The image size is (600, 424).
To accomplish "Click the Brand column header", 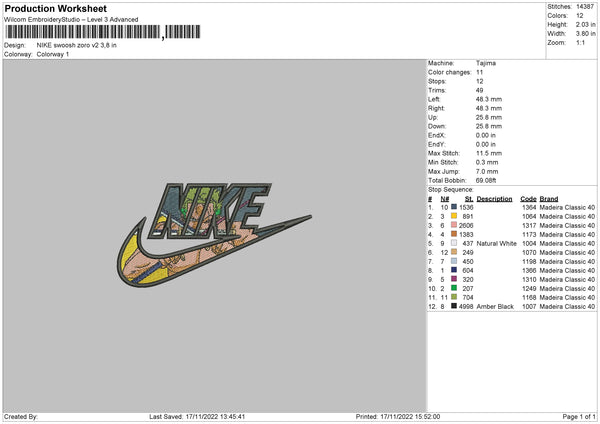I will coord(549,199).
